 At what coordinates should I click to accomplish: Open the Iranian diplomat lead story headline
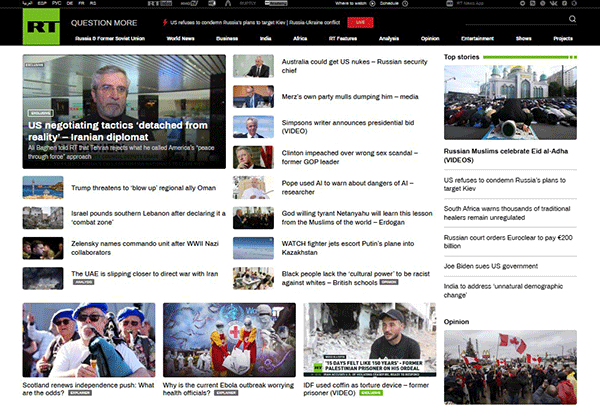(x=118, y=131)
